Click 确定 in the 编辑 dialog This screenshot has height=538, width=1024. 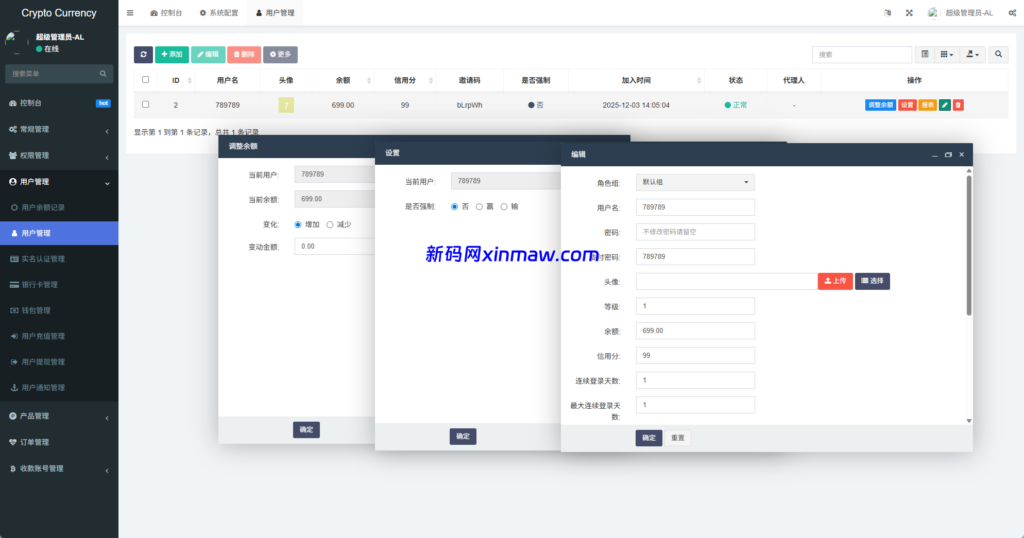[648, 437]
